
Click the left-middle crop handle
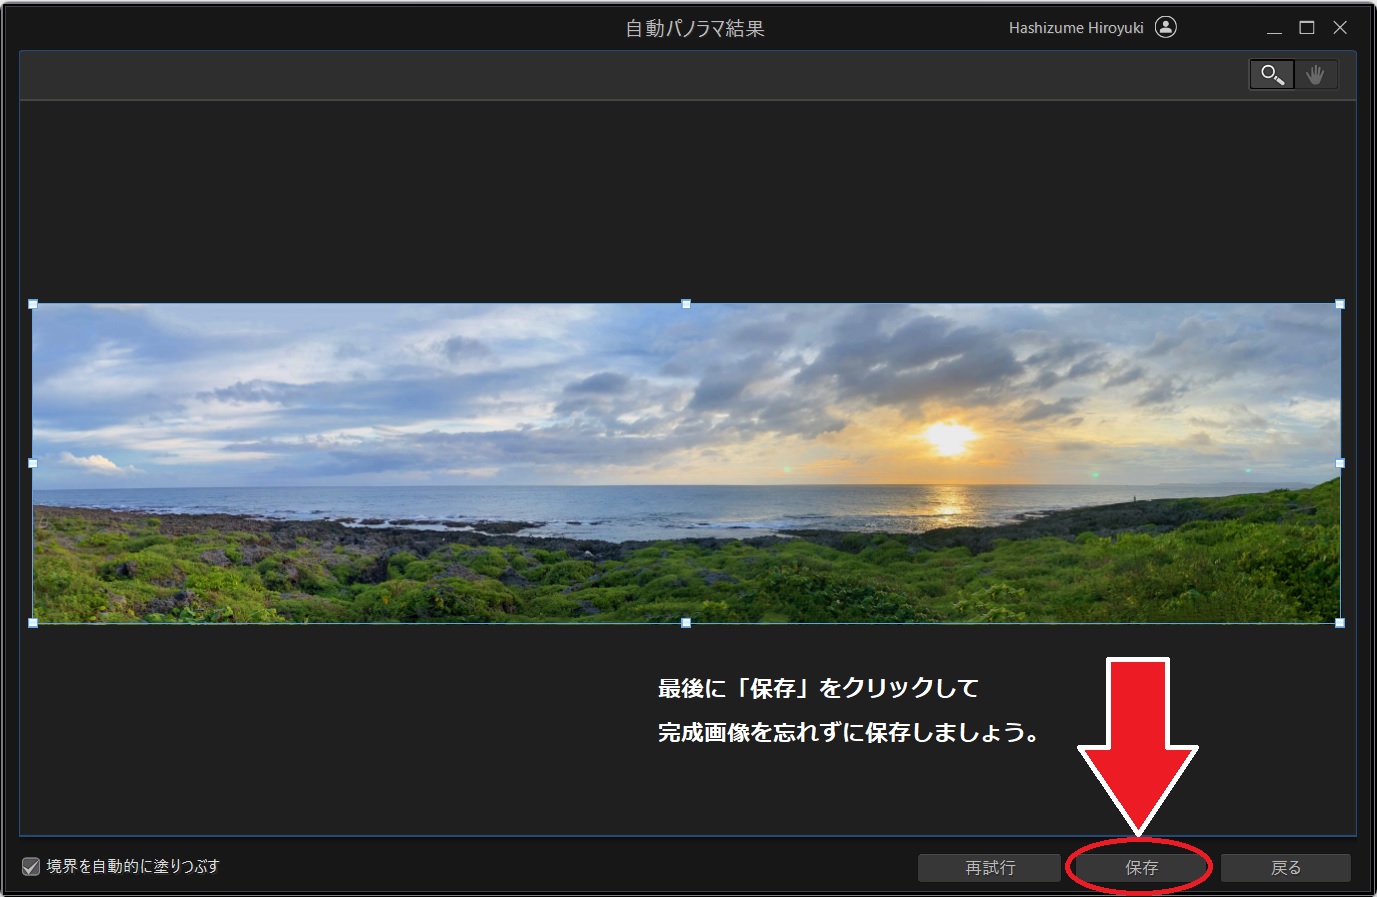pyautogui.click(x=33, y=463)
